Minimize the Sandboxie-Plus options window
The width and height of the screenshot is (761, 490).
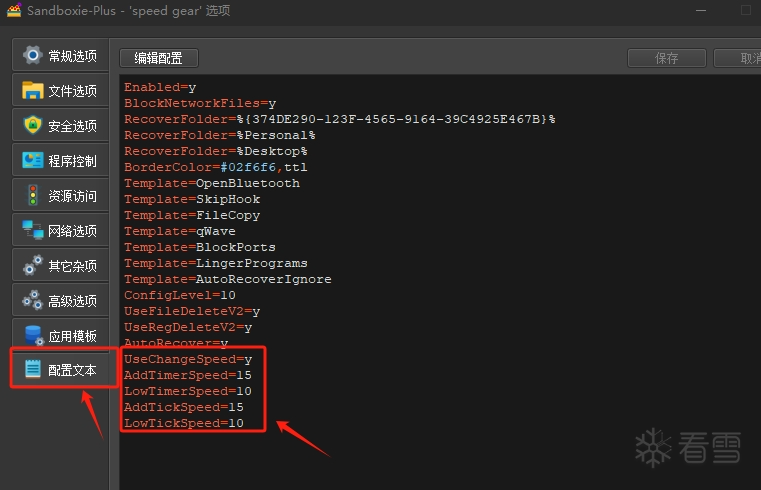click(701, 10)
